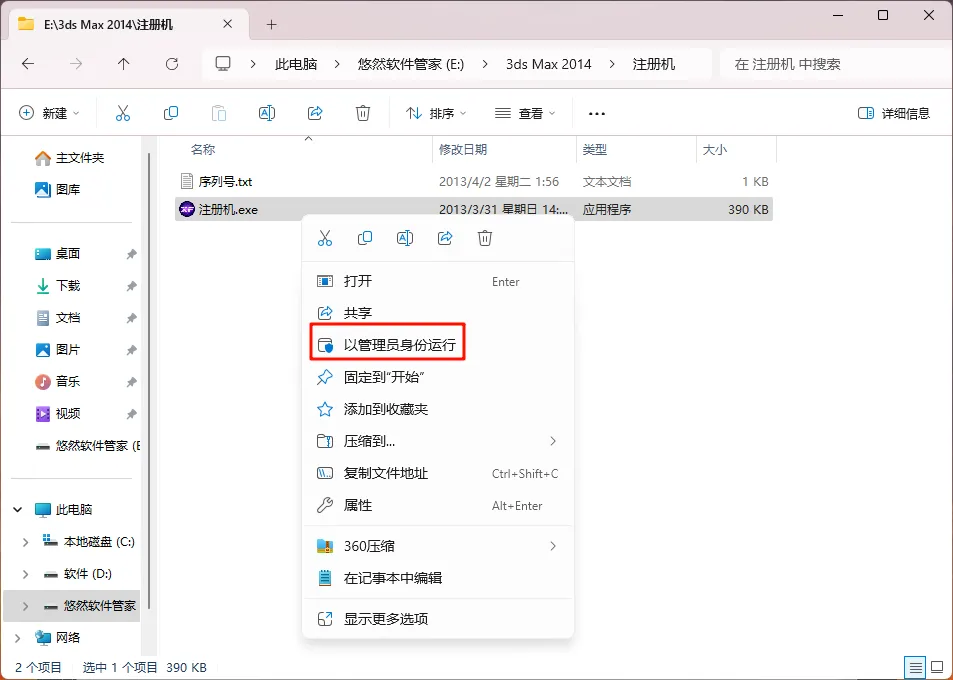Click Copy icon in the context menu

click(365, 238)
